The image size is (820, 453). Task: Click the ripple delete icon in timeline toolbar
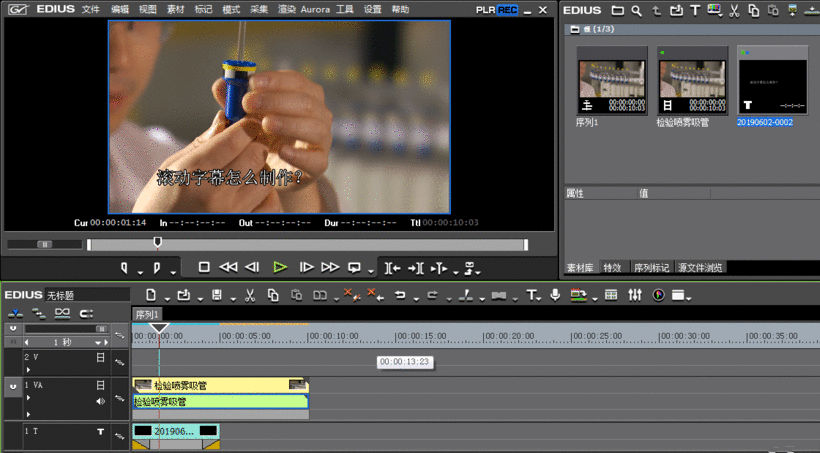click(374, 295)
